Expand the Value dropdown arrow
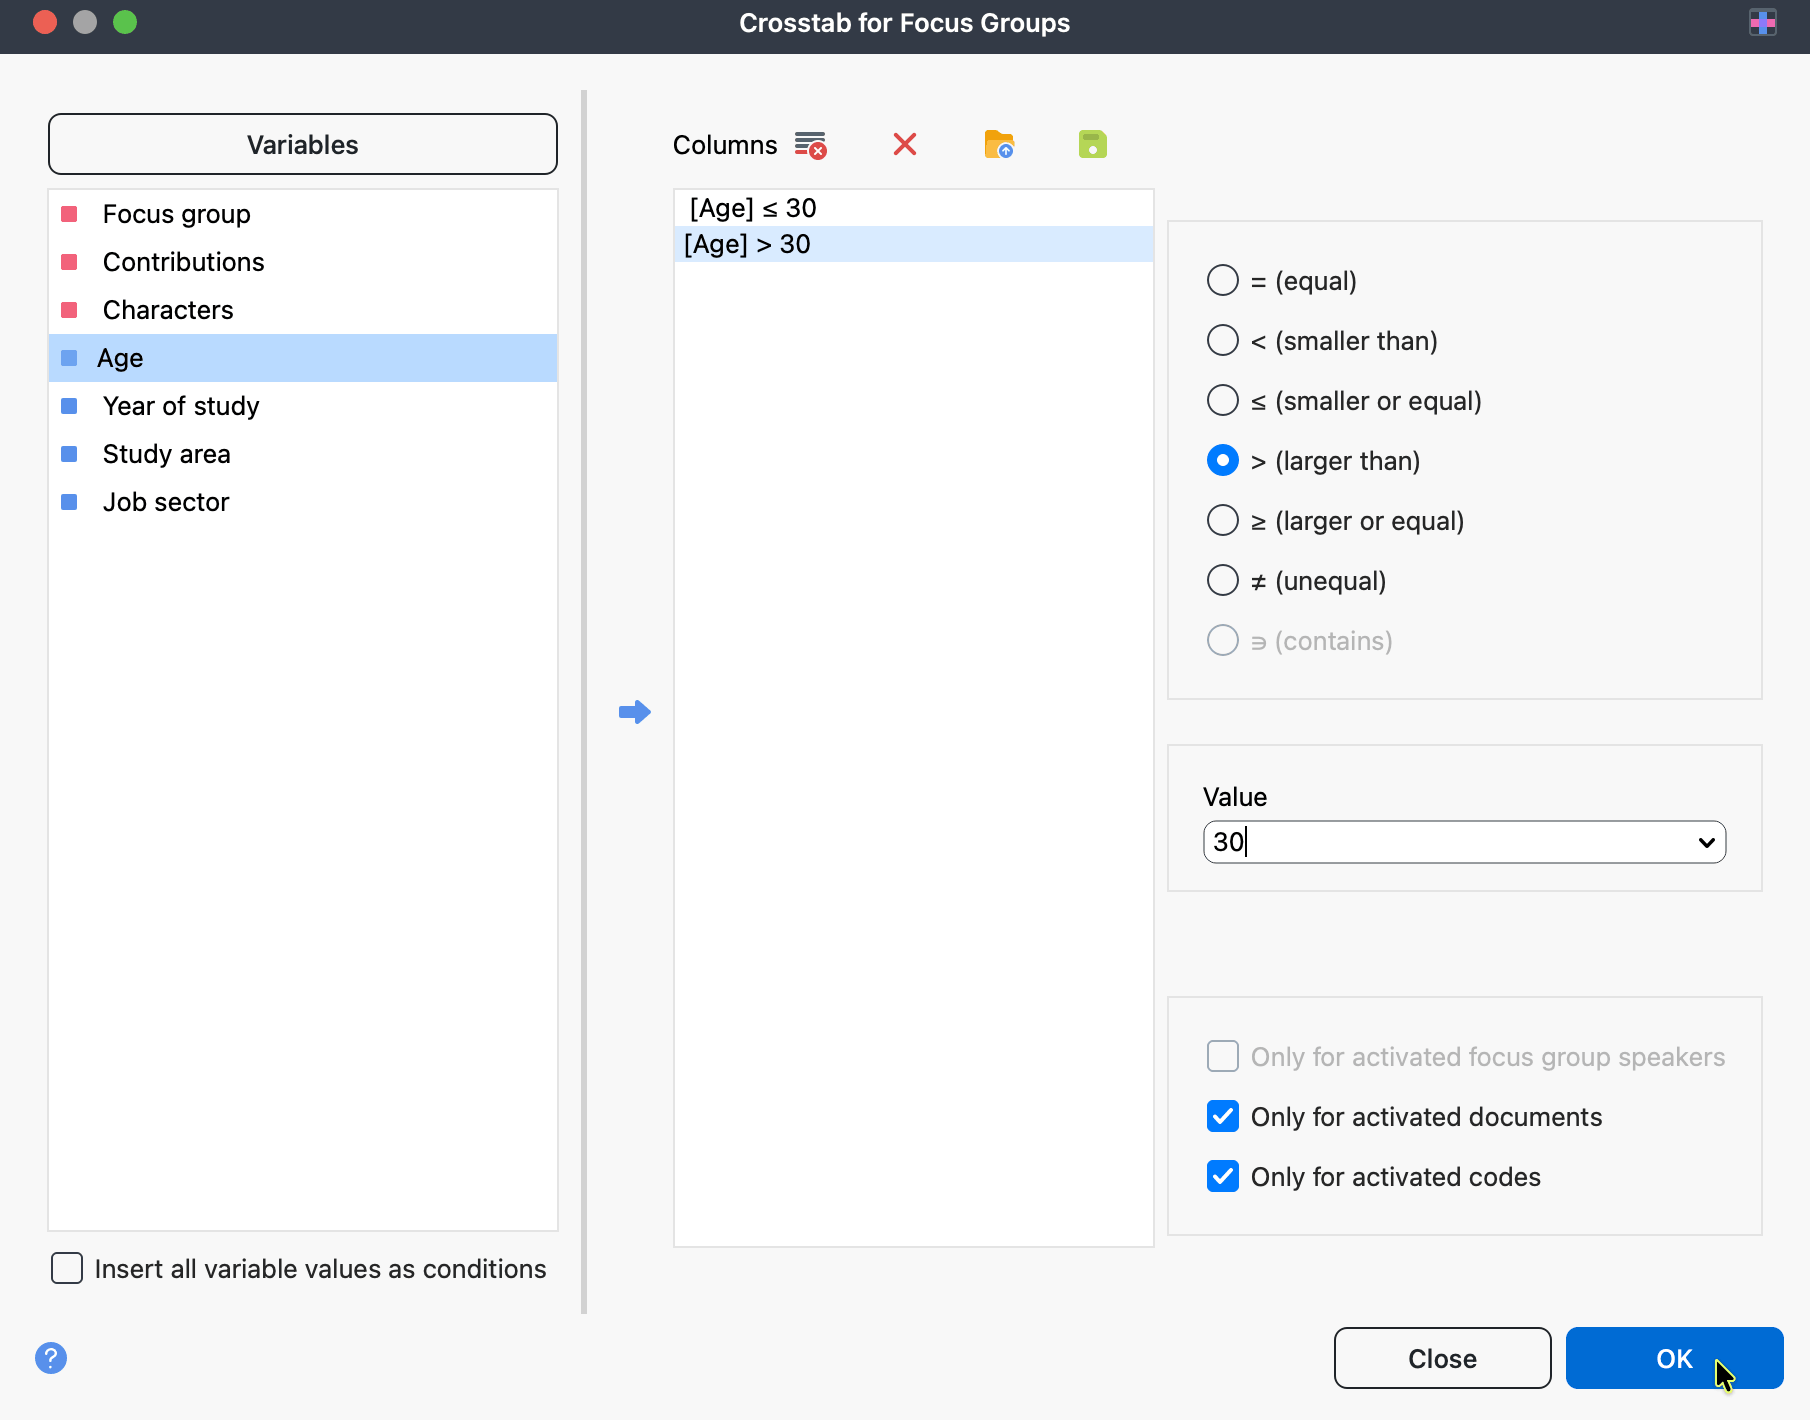Image resolution: width=1810 pixels, height=1420 pixels. (1706, 842)
